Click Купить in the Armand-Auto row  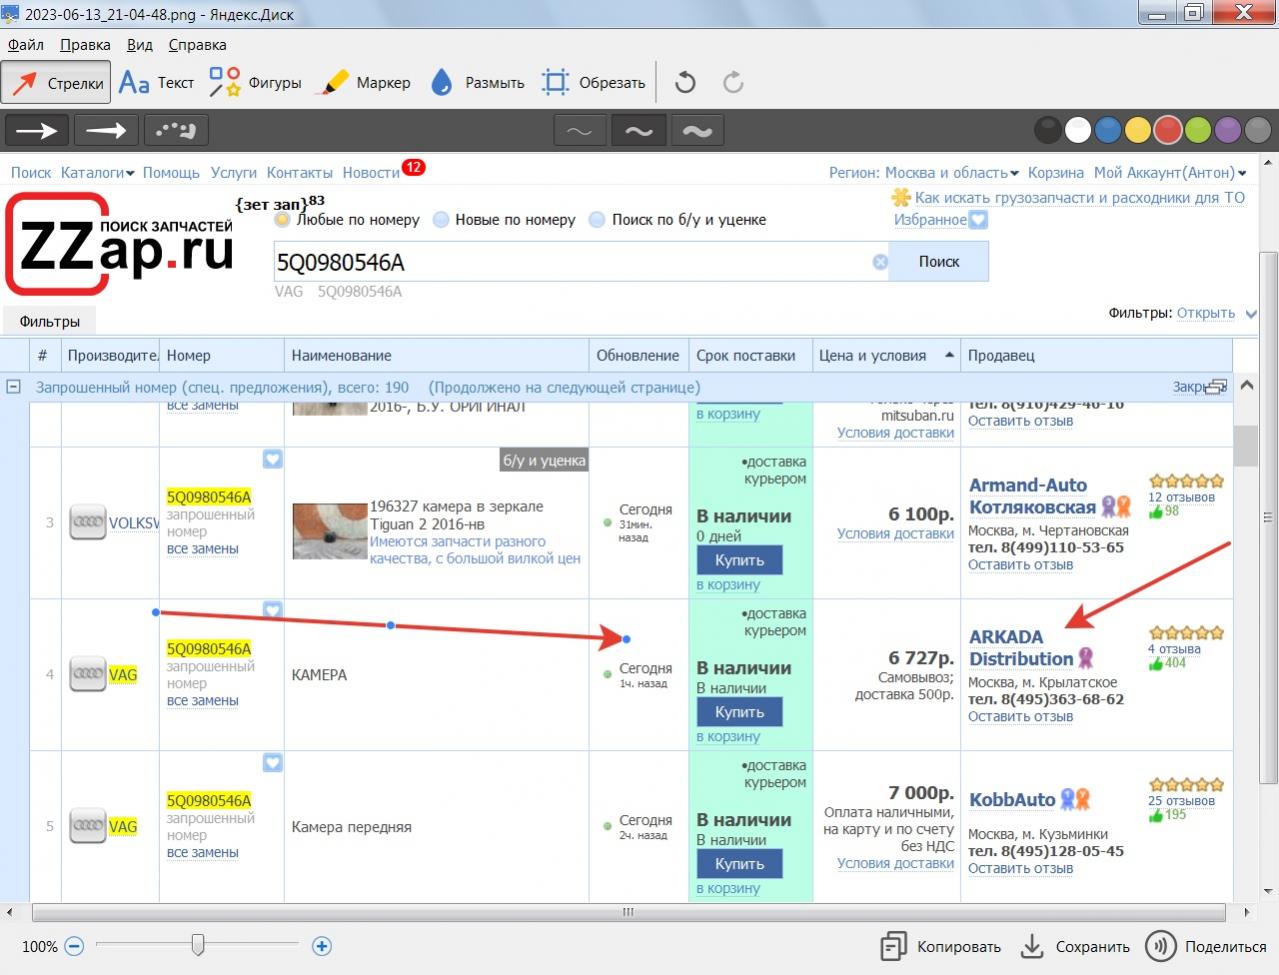(740, 560)
